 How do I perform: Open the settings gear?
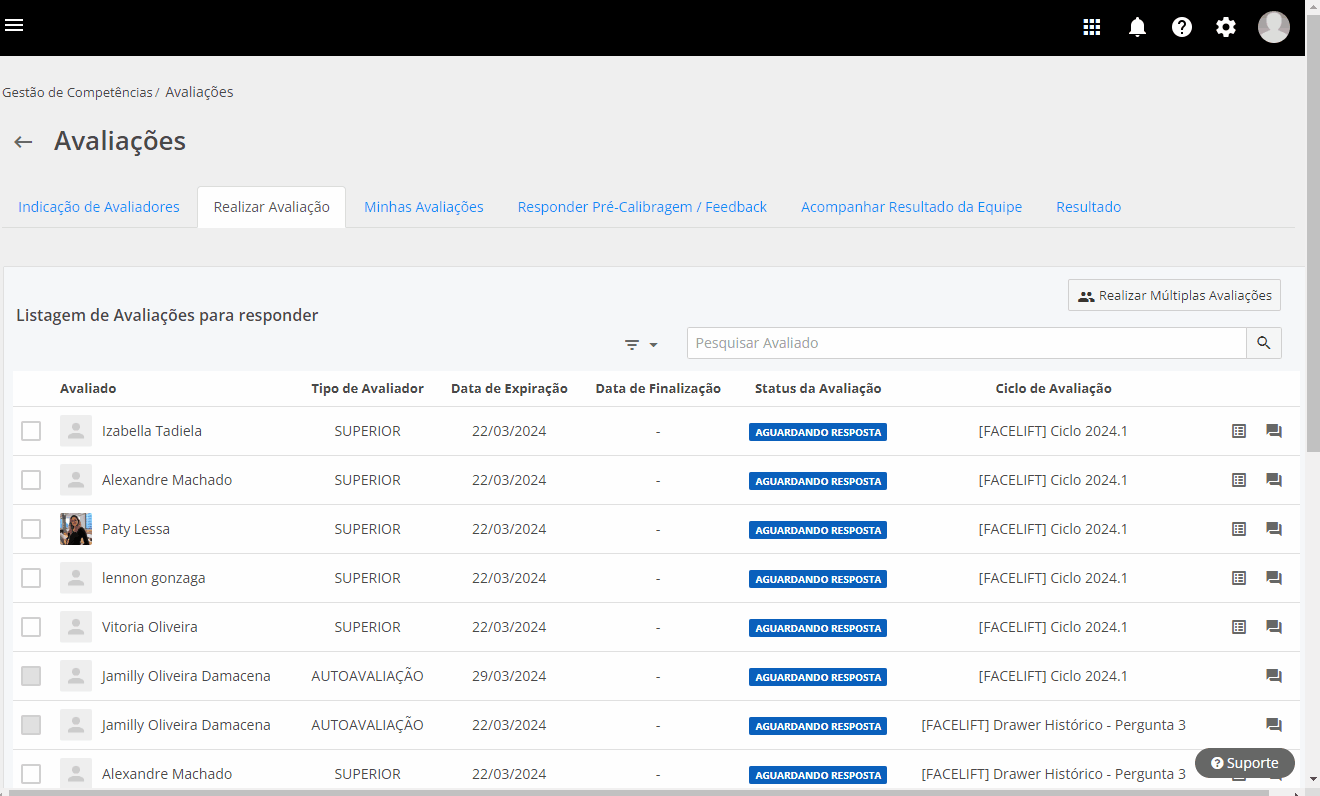1226,27
